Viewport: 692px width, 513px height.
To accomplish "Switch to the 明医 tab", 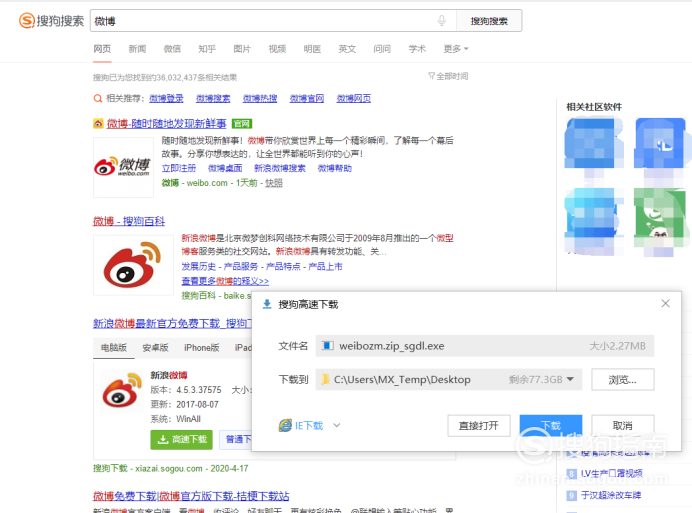I will (312, 49).
